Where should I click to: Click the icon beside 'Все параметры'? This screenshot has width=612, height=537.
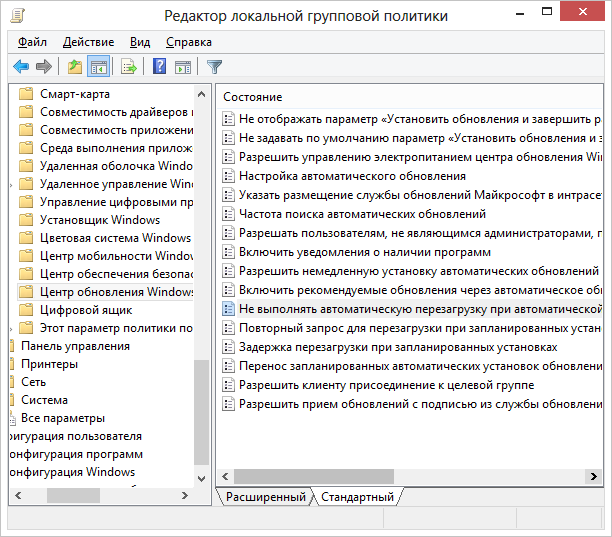12,418
